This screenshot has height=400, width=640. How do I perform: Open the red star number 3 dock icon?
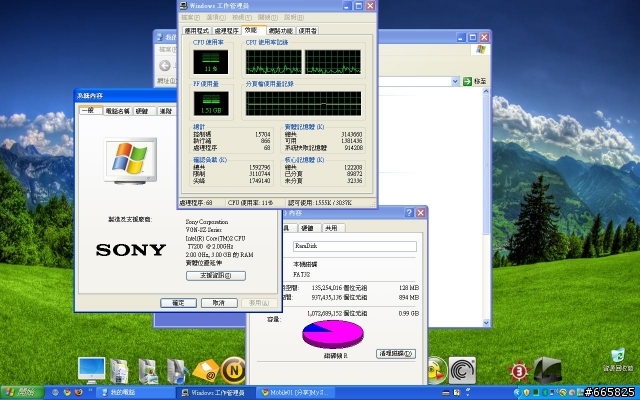[519, 371]
